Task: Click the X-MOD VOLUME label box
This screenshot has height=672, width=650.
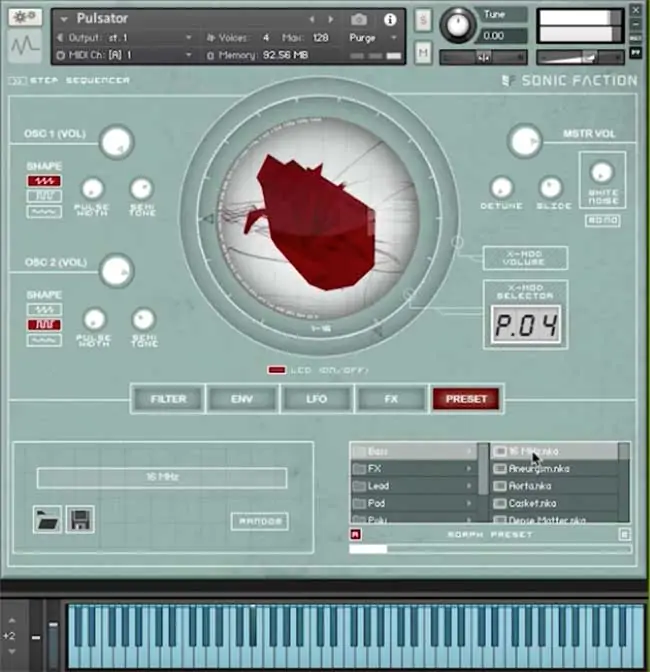Action: pos(525,258)
